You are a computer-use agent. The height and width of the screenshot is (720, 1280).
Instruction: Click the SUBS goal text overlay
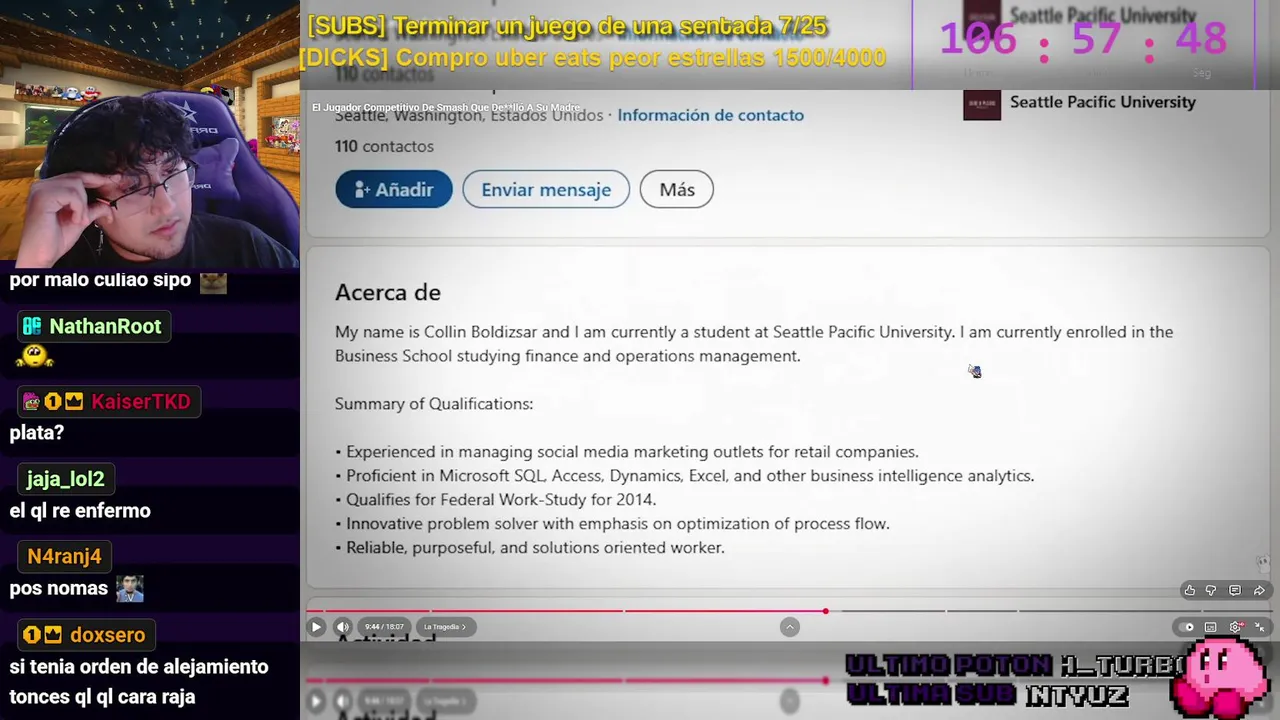tap(567, 26)
